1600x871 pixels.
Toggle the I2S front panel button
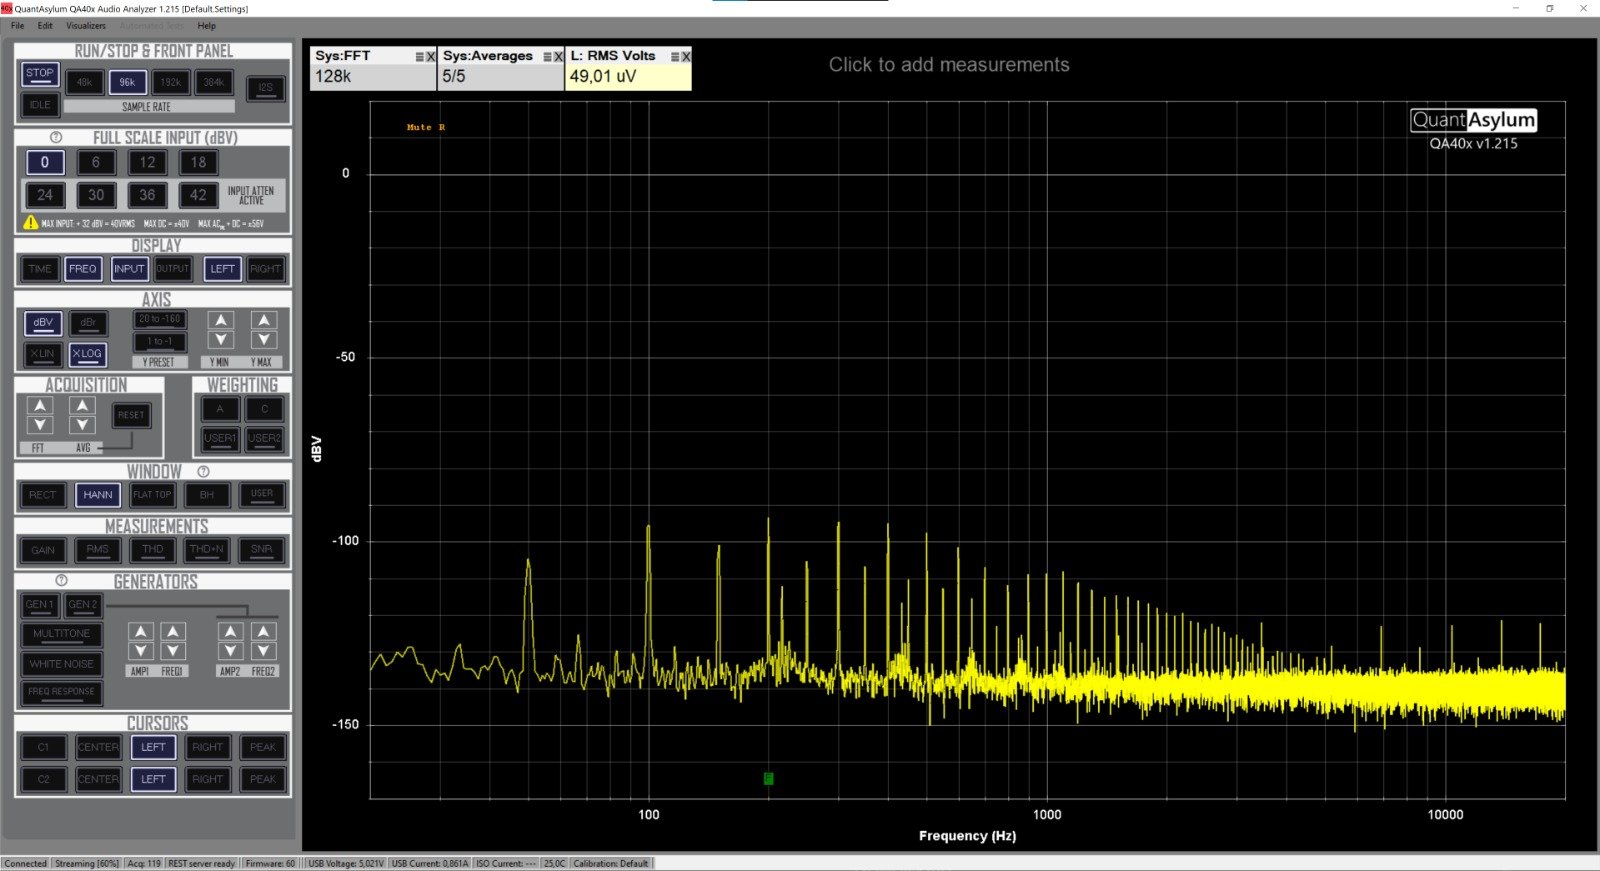coord(265,88)
